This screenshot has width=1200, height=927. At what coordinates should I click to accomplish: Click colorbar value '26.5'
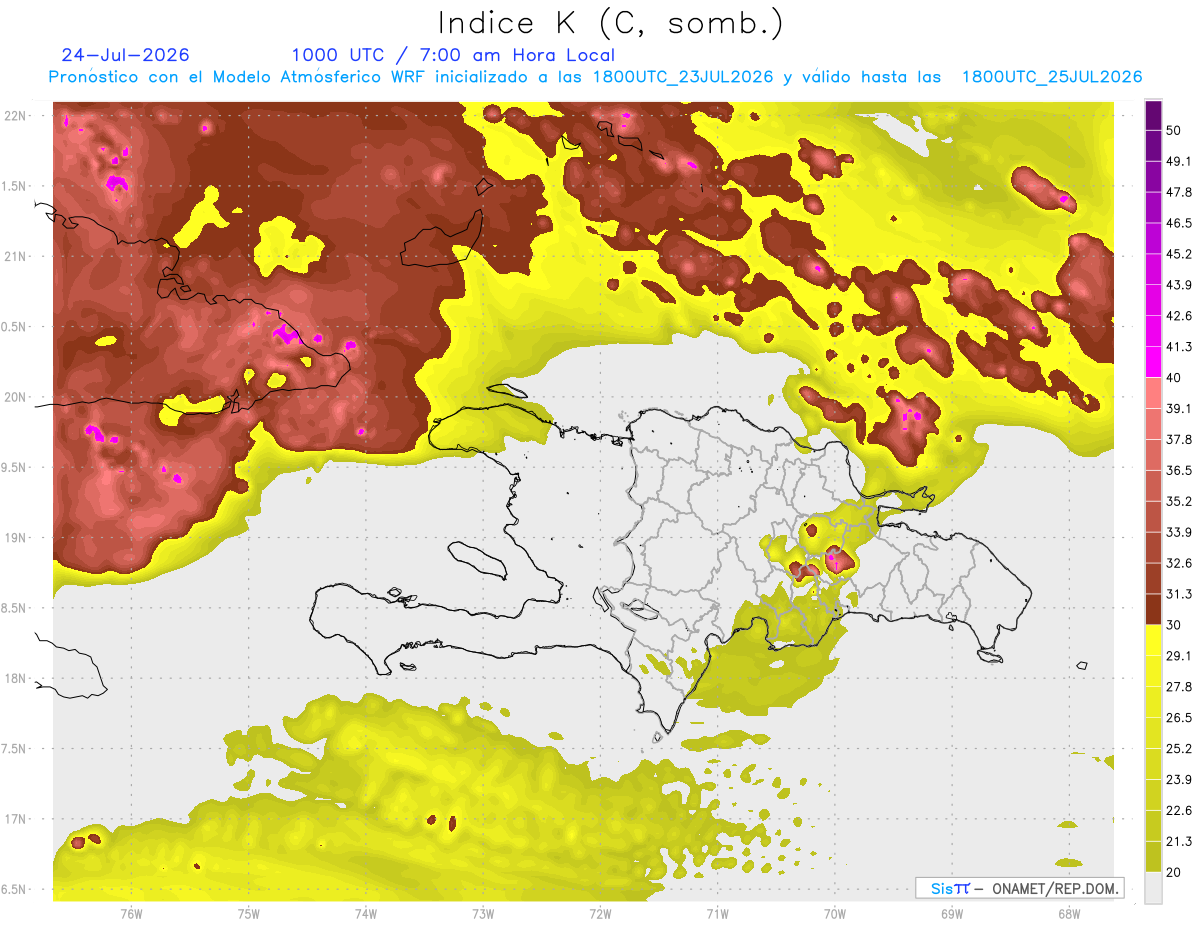click(1179, 717)
